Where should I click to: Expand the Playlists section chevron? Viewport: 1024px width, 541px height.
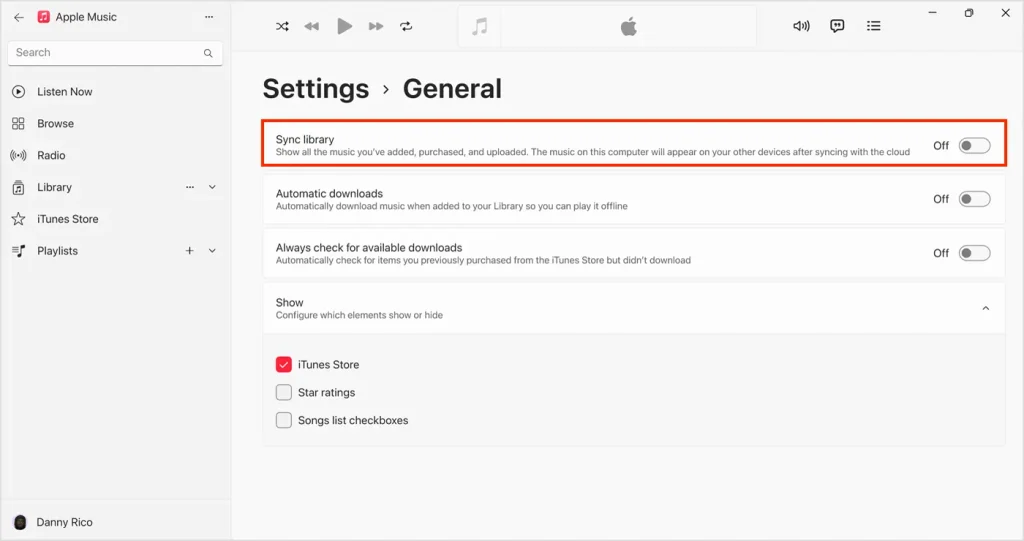click(x=212, y=250)
